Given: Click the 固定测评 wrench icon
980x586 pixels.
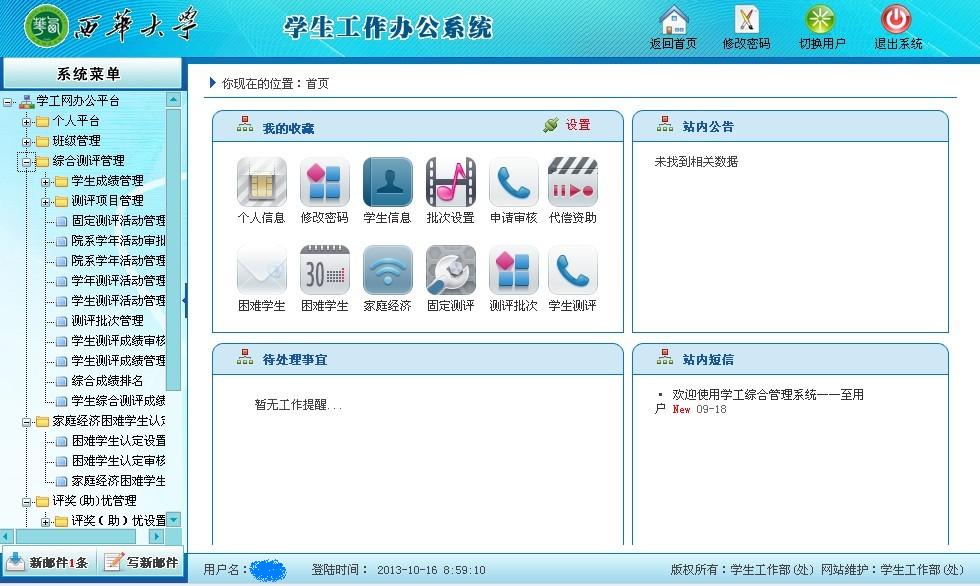Looking at the screenshot, I should pyautogui.click(x=450, y=270).
